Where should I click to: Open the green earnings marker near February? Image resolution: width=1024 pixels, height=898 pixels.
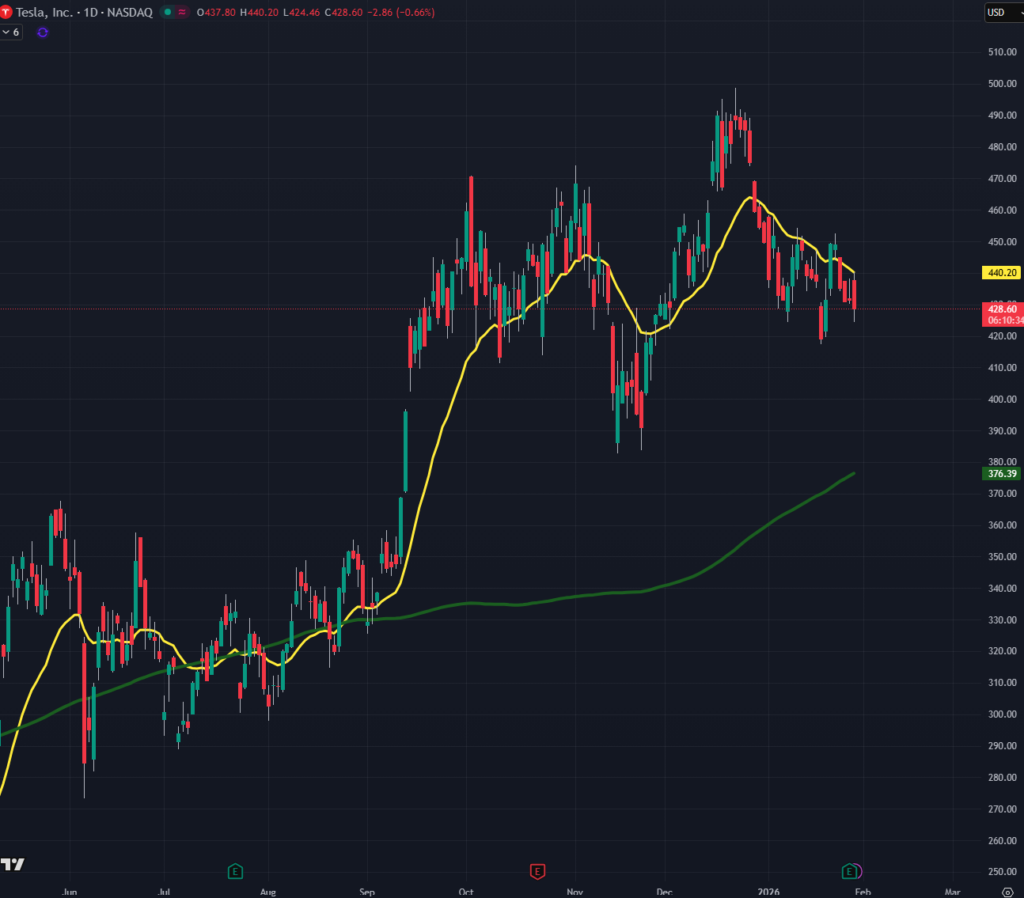851,870
